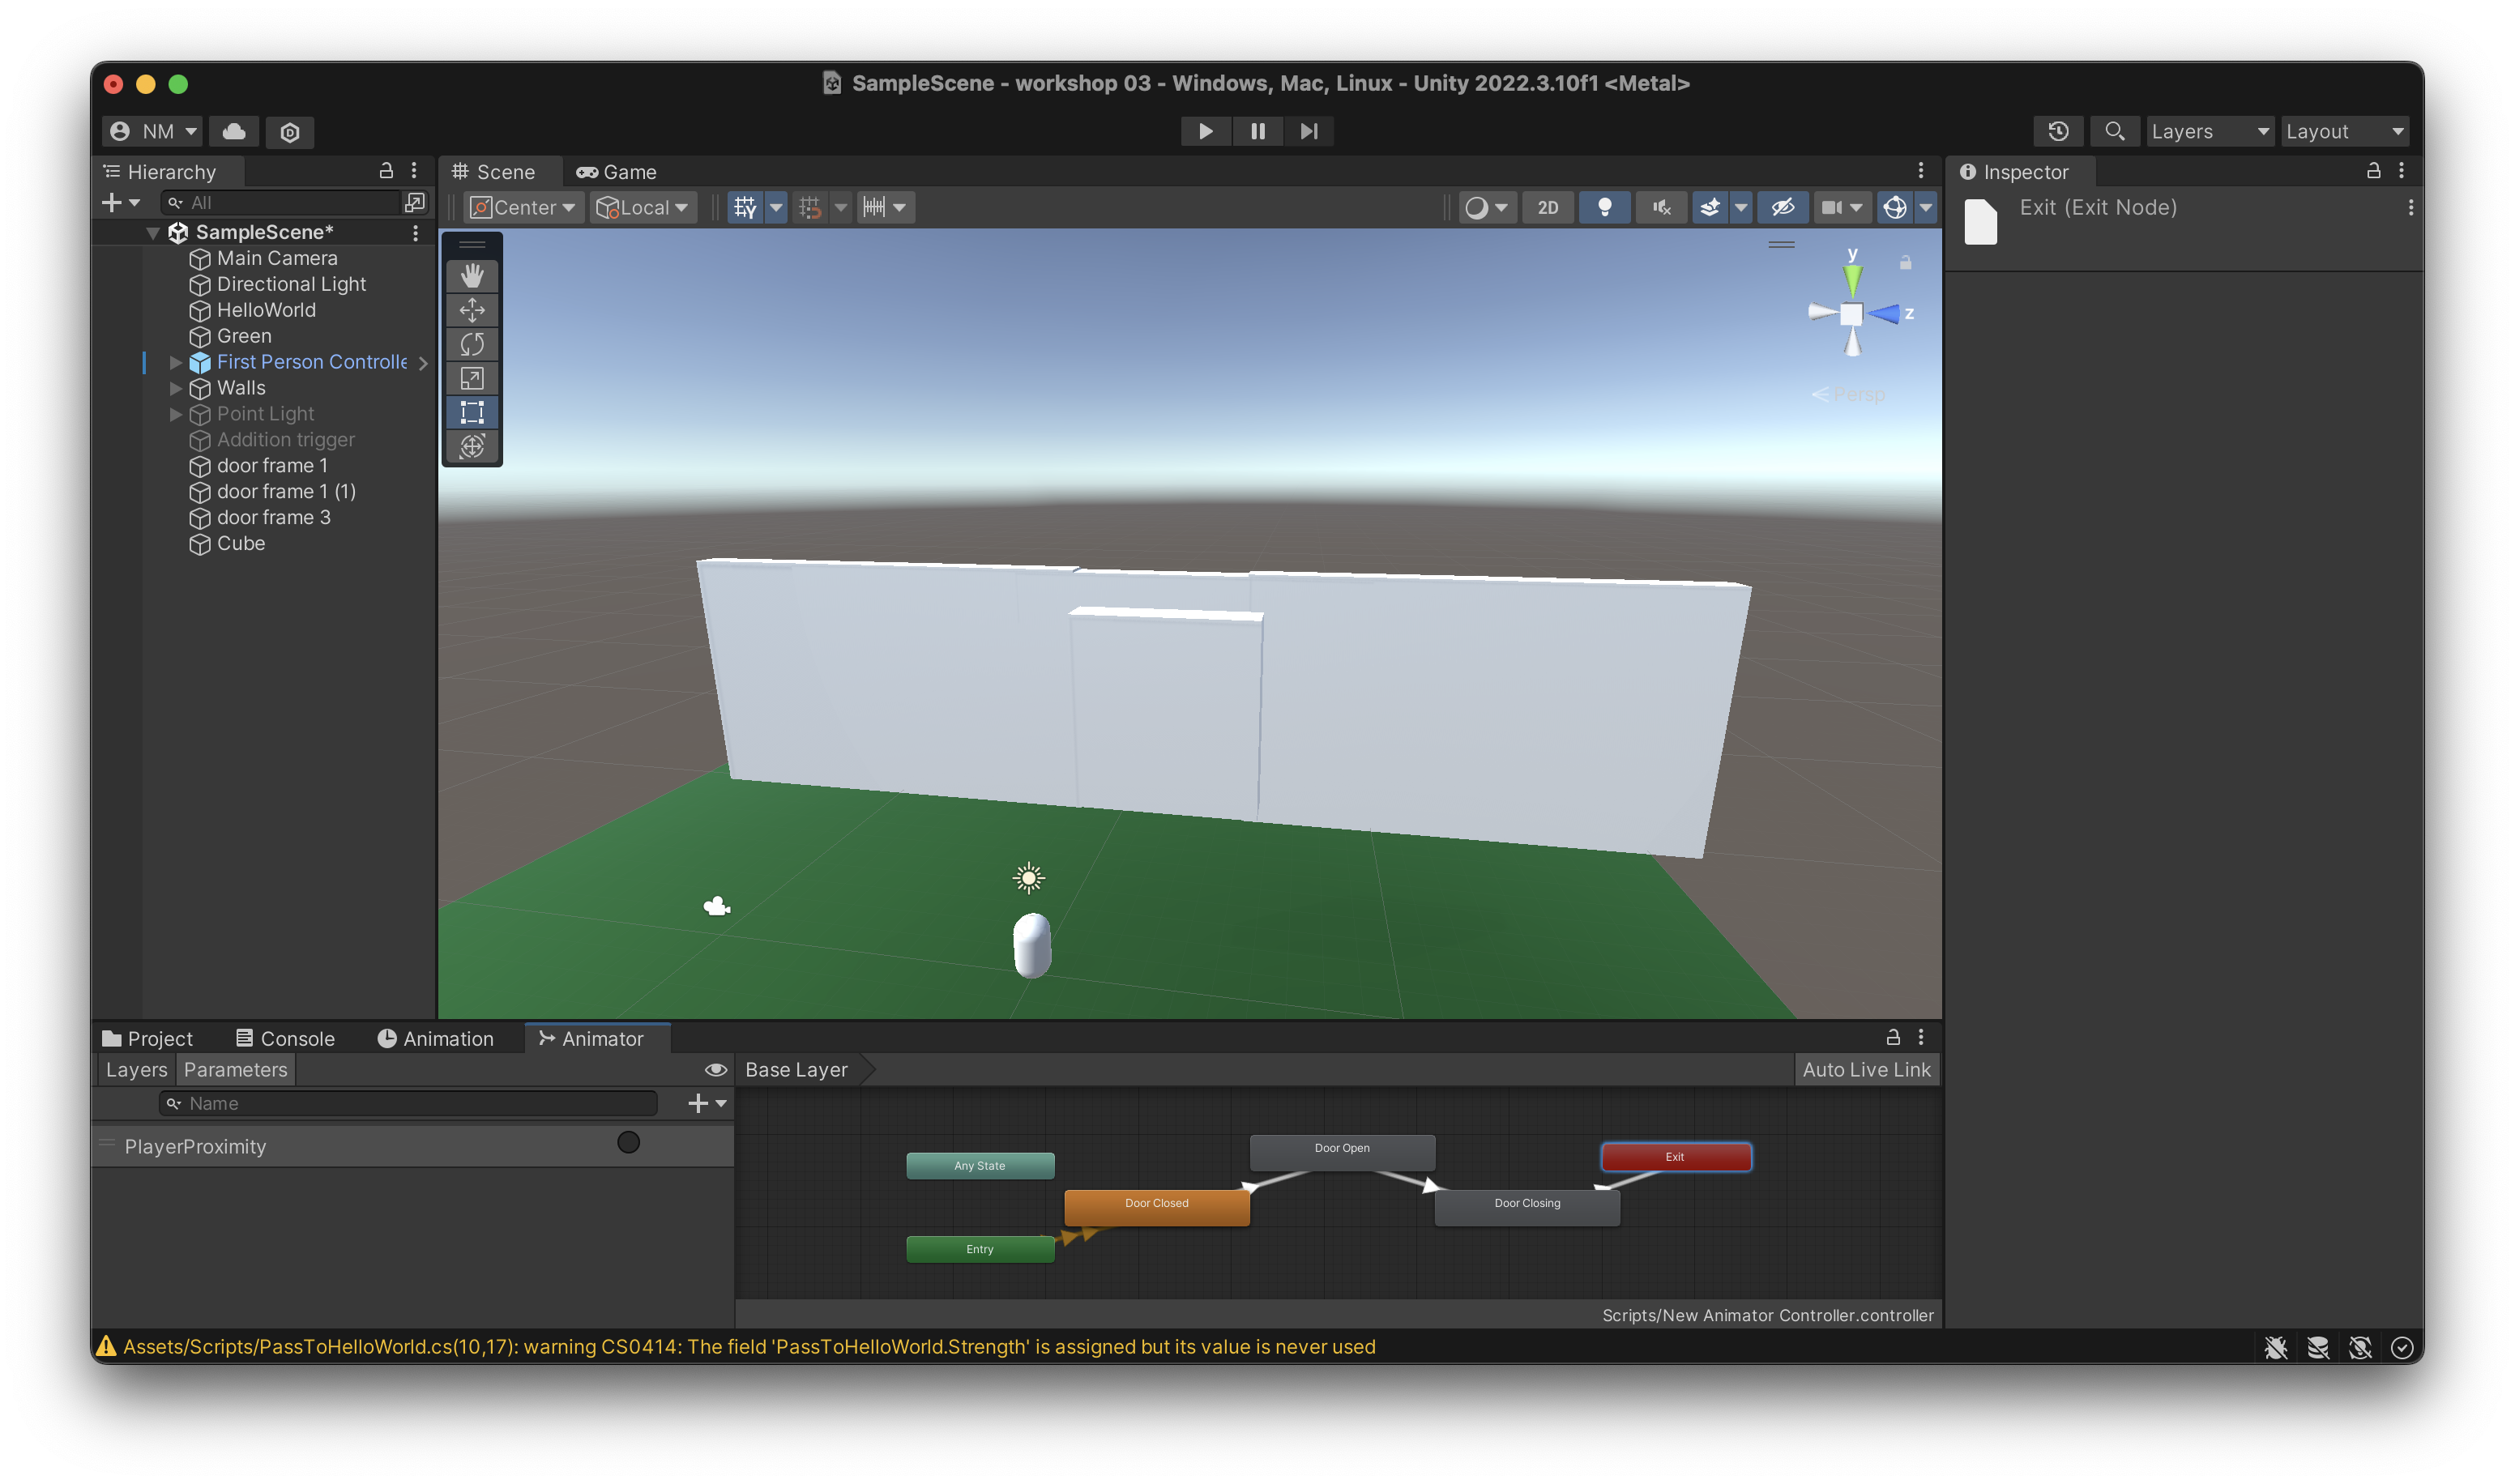Open the Console tab

(286, 1038)
